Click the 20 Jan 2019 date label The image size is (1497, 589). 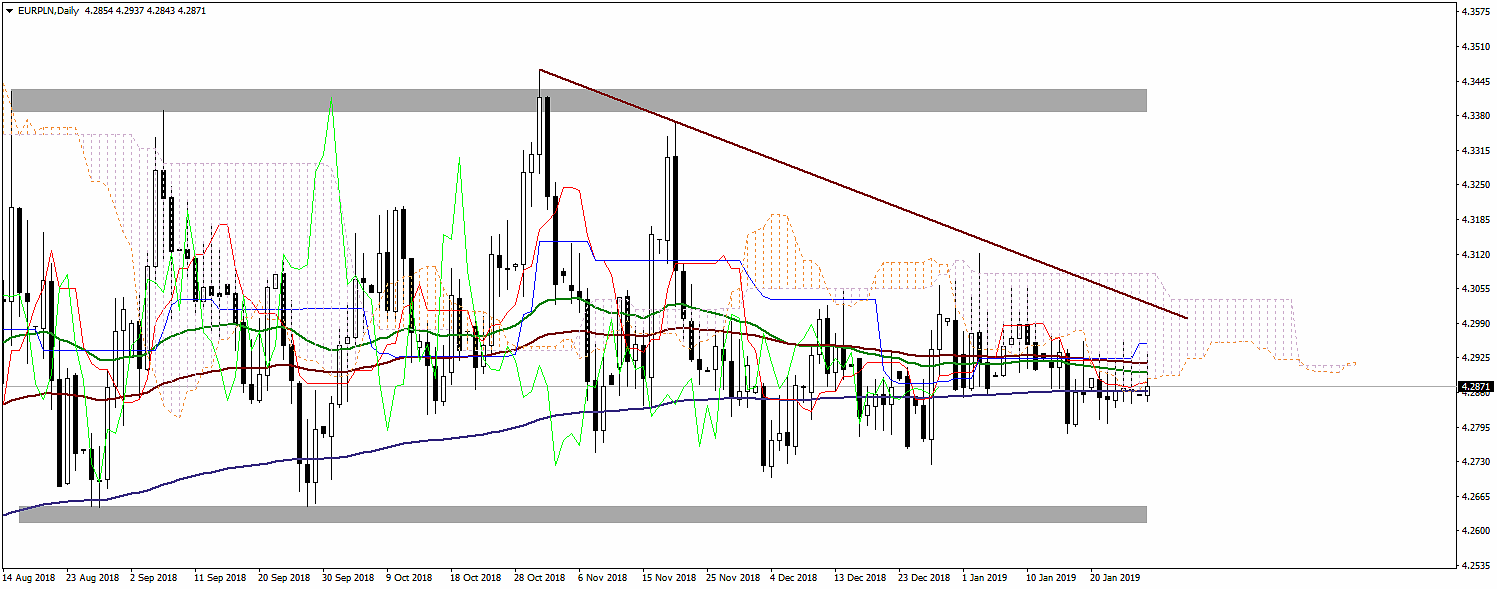click(1115, 578)
